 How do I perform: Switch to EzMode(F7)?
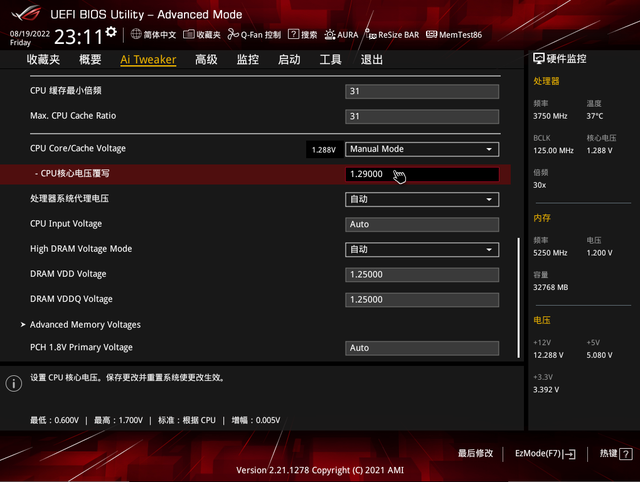click(545, 454)
